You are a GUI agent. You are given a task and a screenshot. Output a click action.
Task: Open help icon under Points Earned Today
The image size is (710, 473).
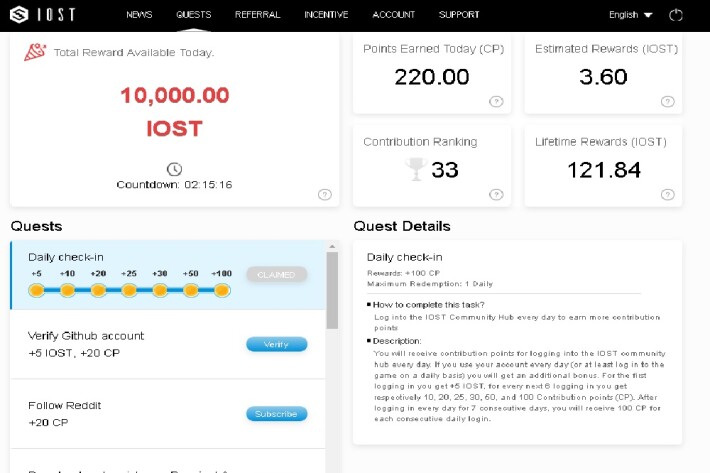click(x=496, y=101)
